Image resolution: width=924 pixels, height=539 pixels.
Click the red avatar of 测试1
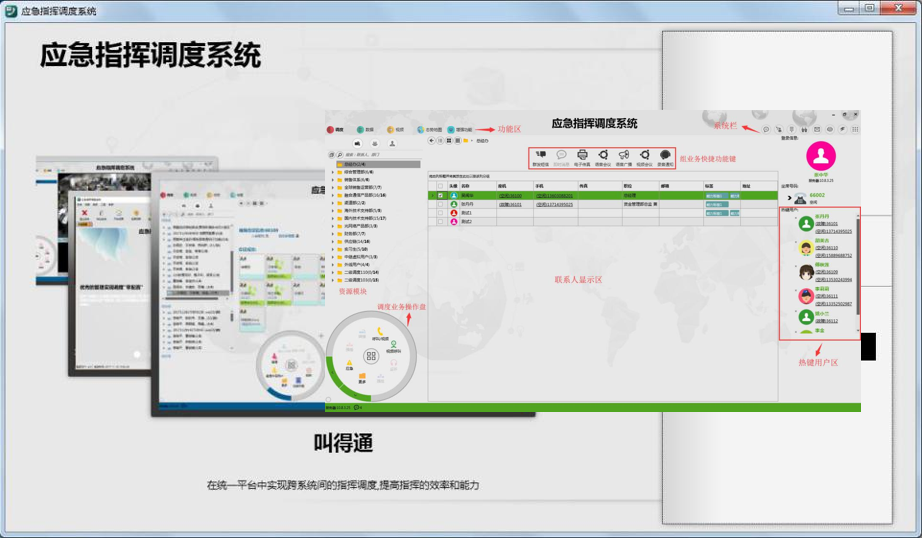click(x=454, y=213)
